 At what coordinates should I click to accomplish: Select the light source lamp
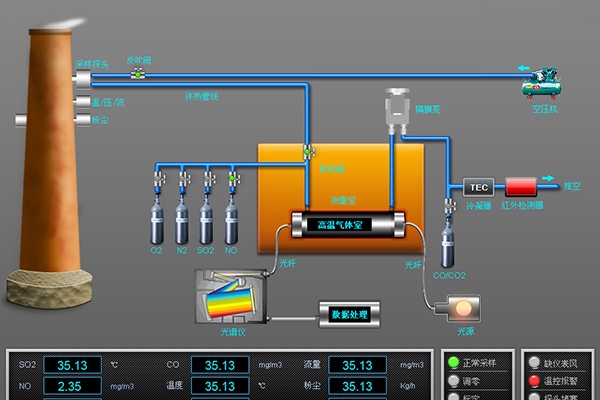coord(463,306)
